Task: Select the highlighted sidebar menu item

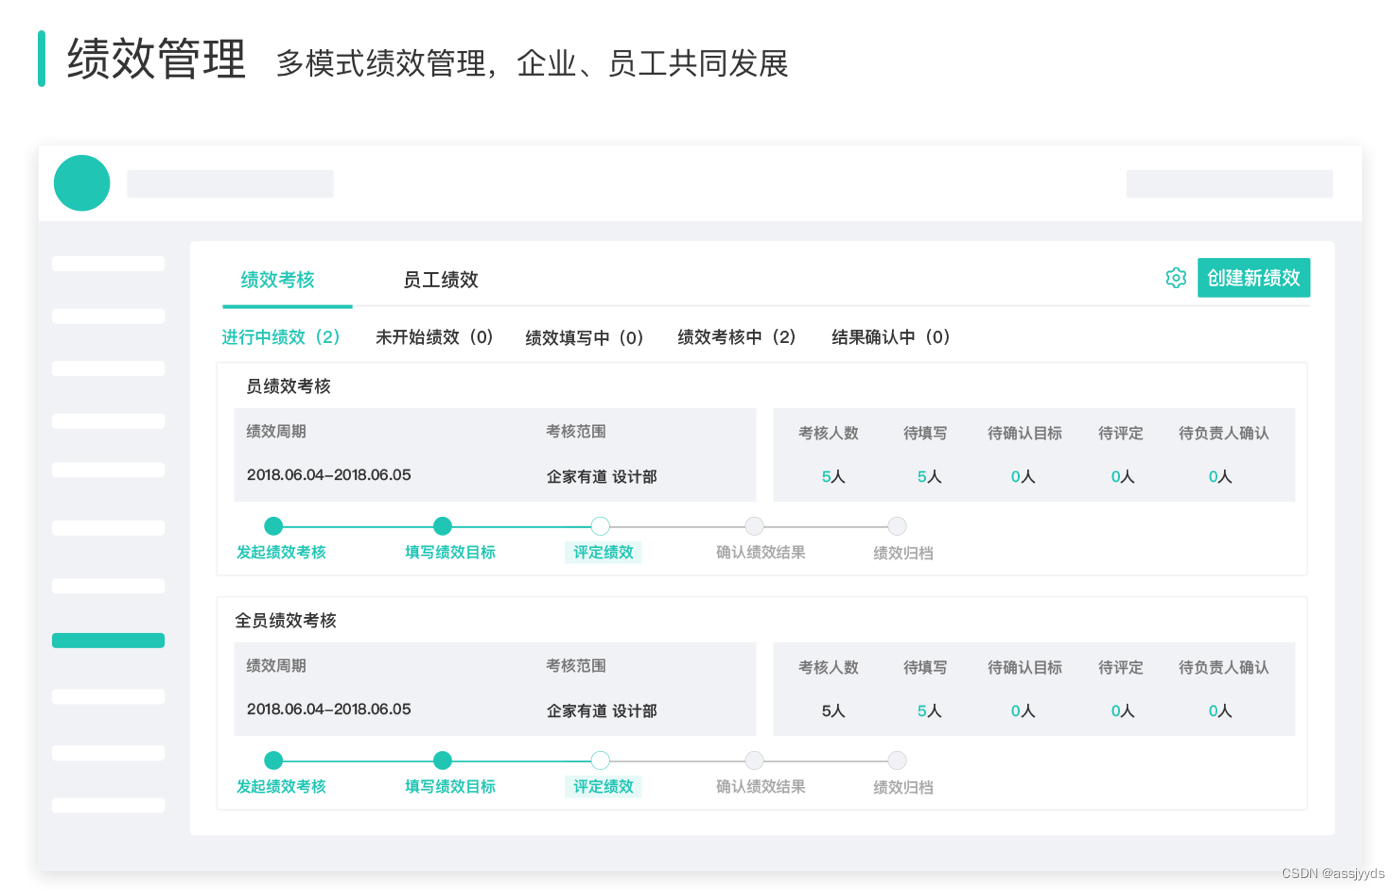Action: pyautogui.click(x=108, y=640)
